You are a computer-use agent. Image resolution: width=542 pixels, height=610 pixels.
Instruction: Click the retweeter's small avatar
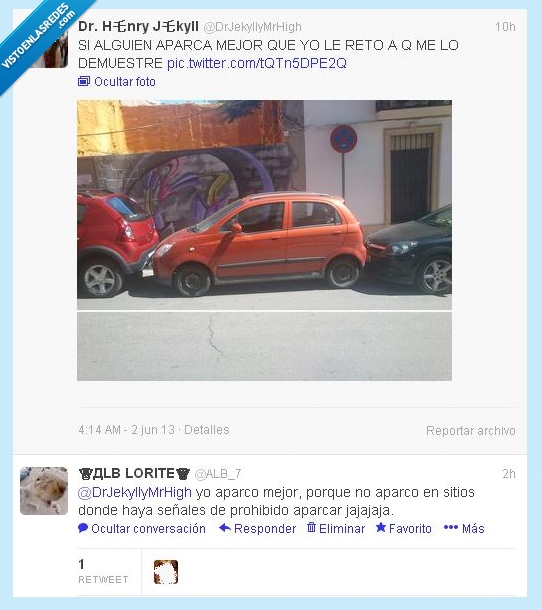point(166,572)
